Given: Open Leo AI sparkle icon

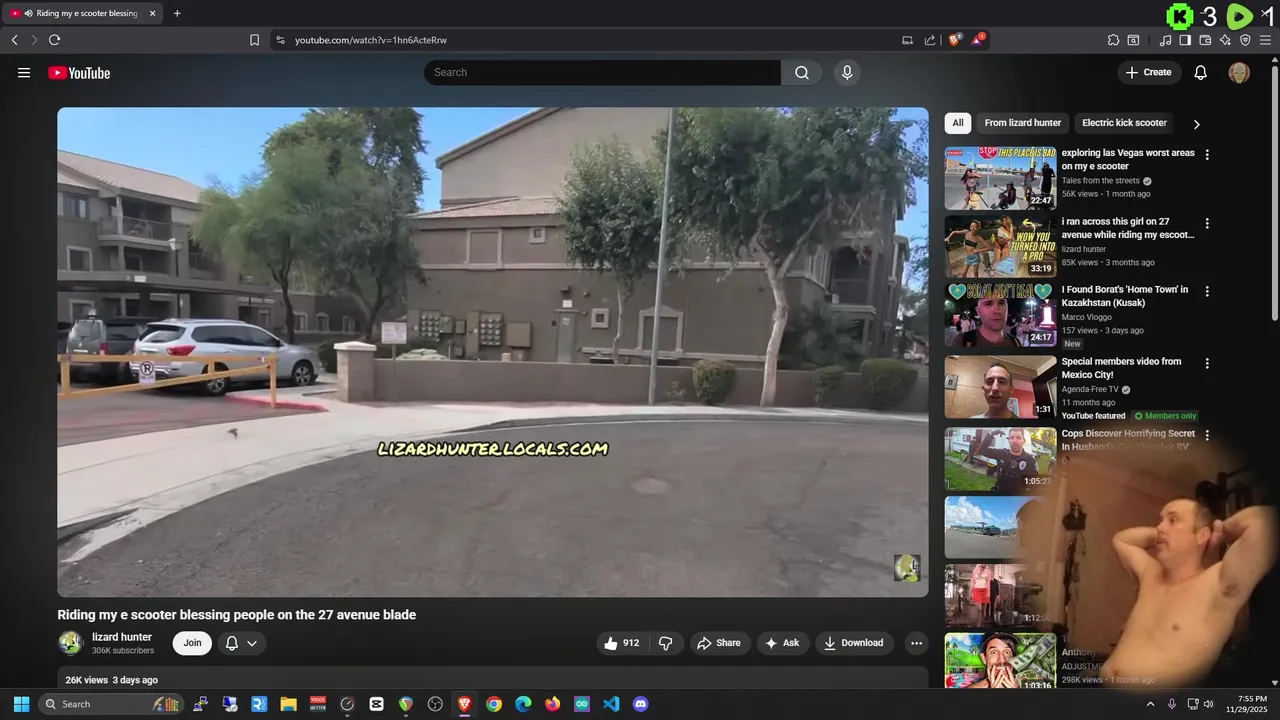Looking at the screenshot, I should tap(1225, 40).
